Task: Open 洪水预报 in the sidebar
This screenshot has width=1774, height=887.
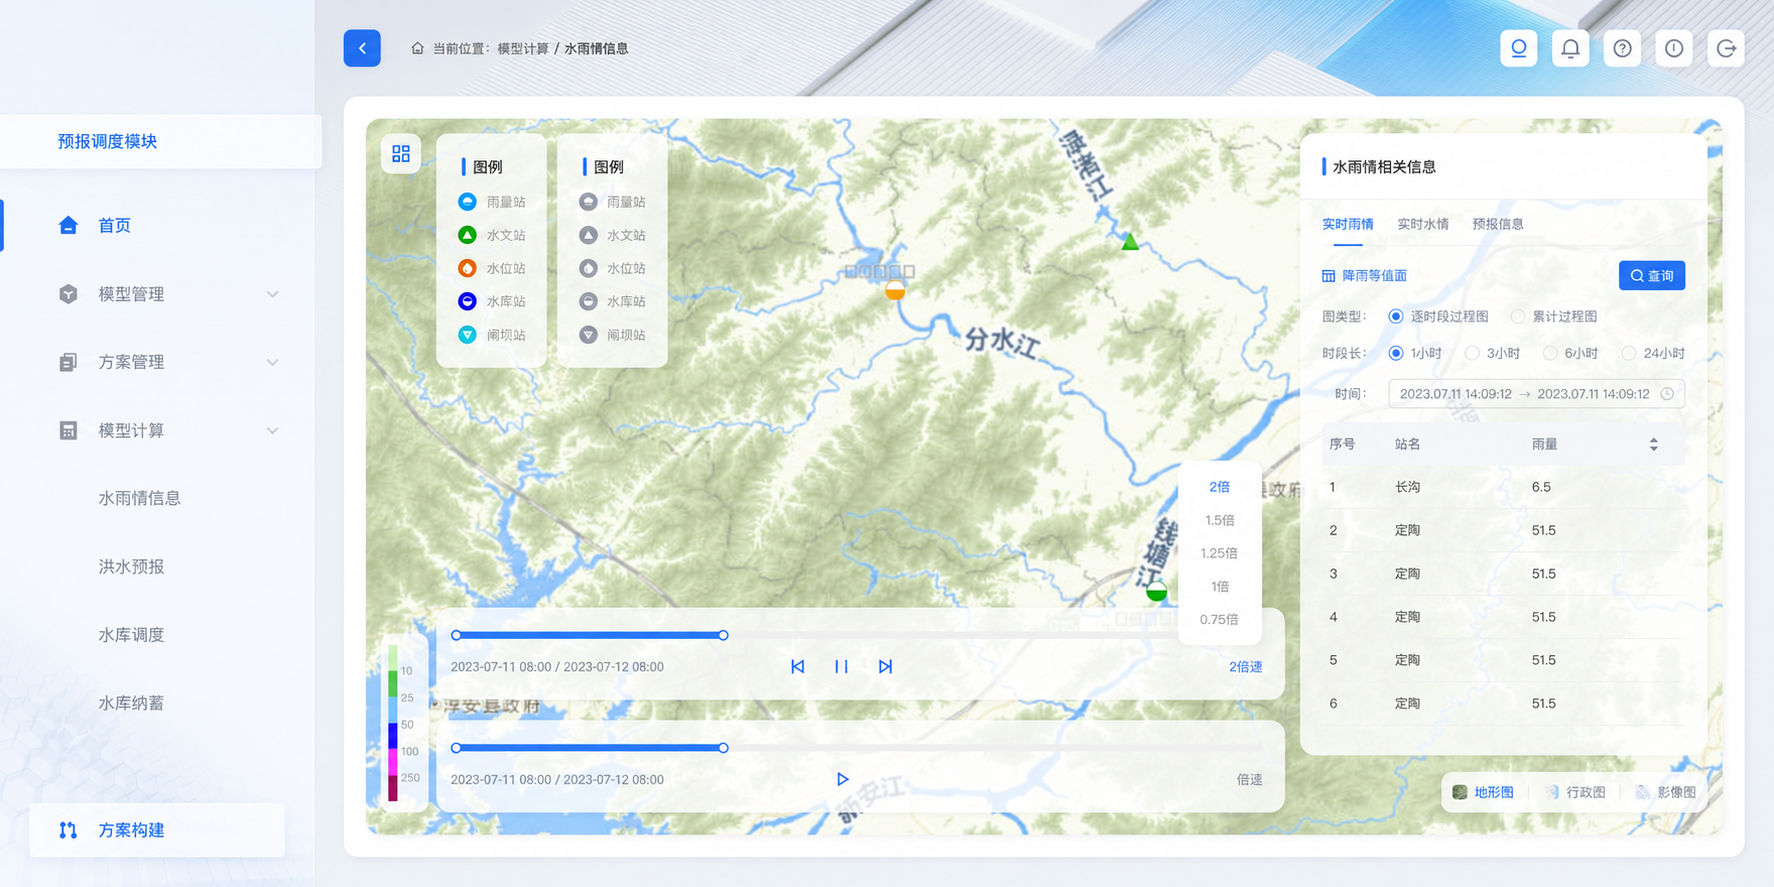Action: (x=131, y=566)
